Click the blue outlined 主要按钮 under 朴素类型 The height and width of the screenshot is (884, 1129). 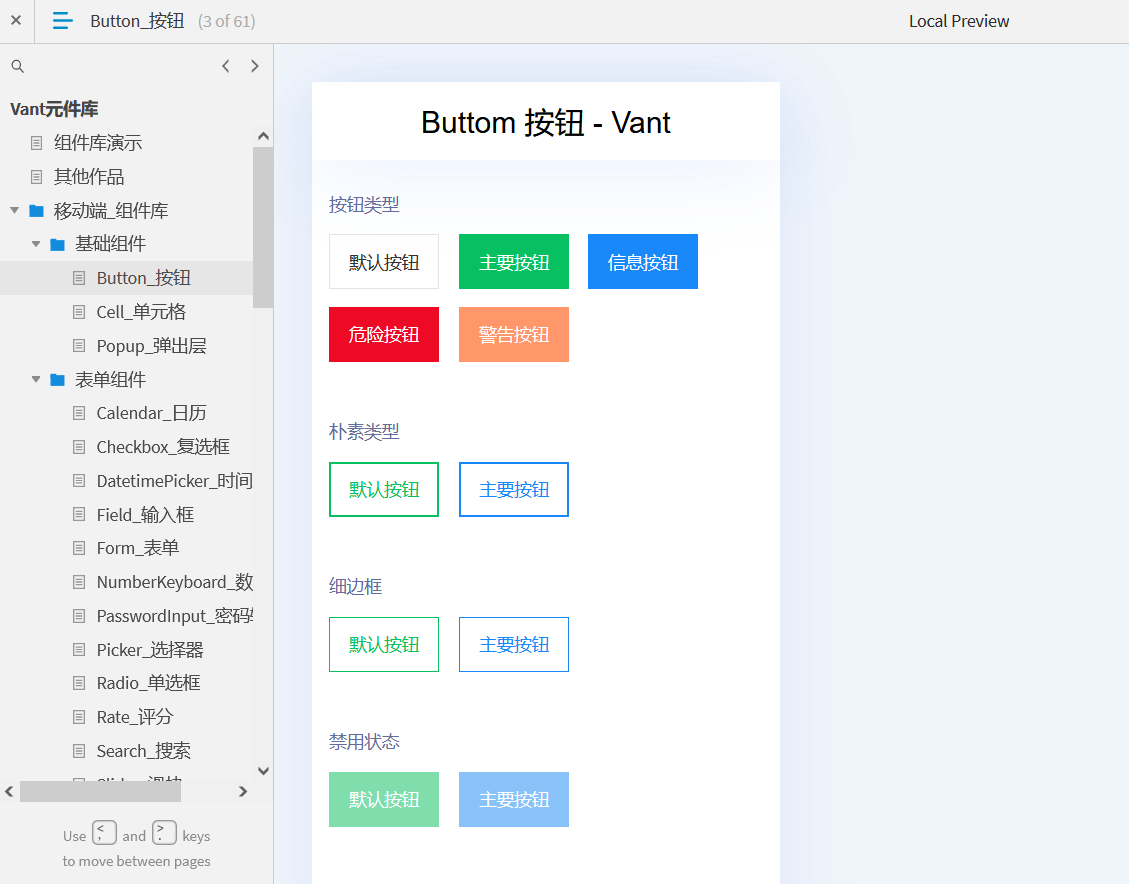click(x=514, y=490)
